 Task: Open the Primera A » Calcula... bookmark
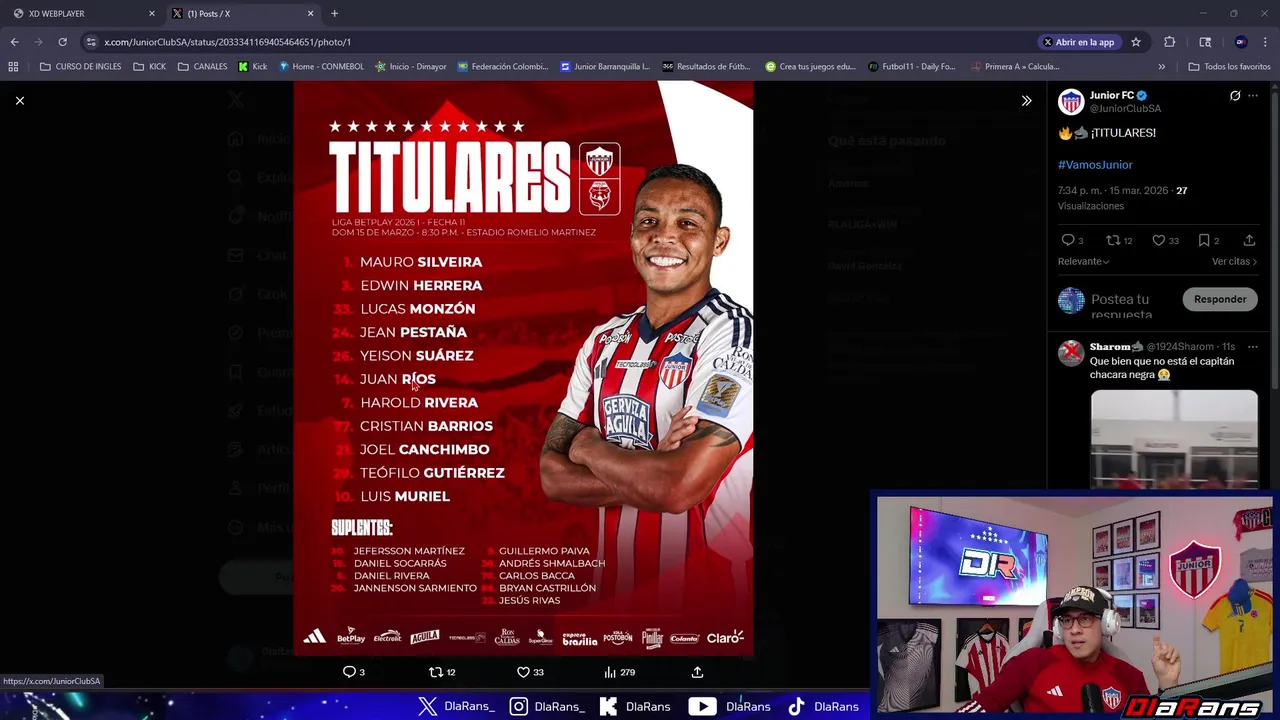pyautogui.click(x=1015, y=67)
